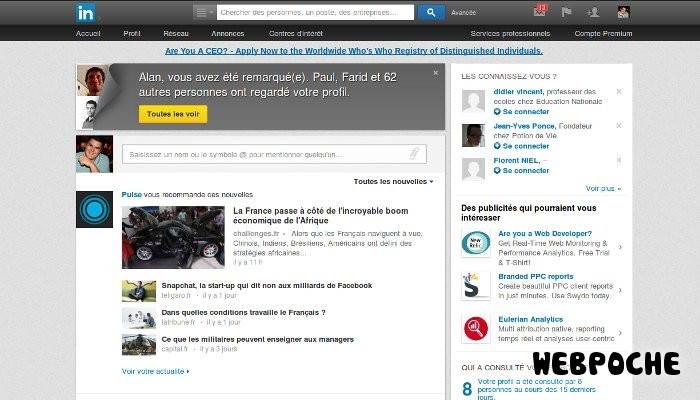Open the latribune.fr article thumbnail
This screenshot has width=700, height=400.
139,318
